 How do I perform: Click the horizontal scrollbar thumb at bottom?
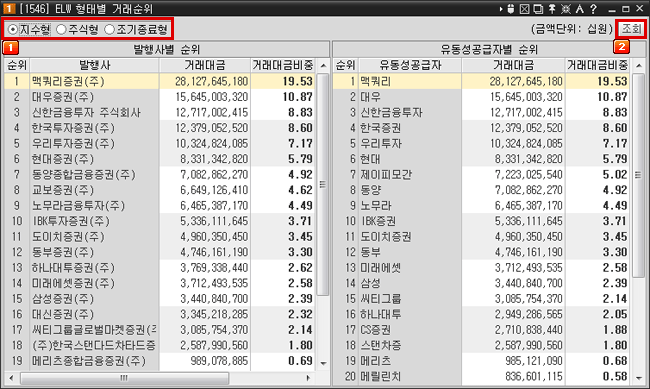pos(124,378)
